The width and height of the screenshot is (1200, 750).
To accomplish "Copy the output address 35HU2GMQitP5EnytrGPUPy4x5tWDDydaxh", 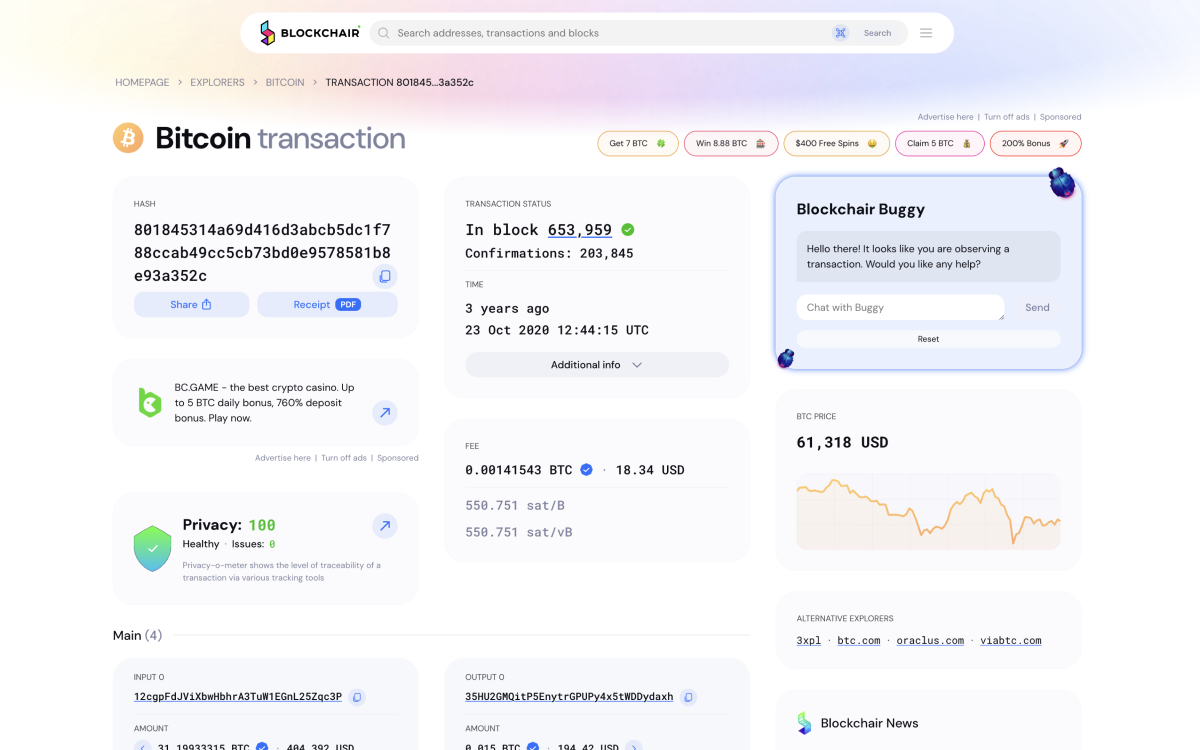I will (688, 697).
